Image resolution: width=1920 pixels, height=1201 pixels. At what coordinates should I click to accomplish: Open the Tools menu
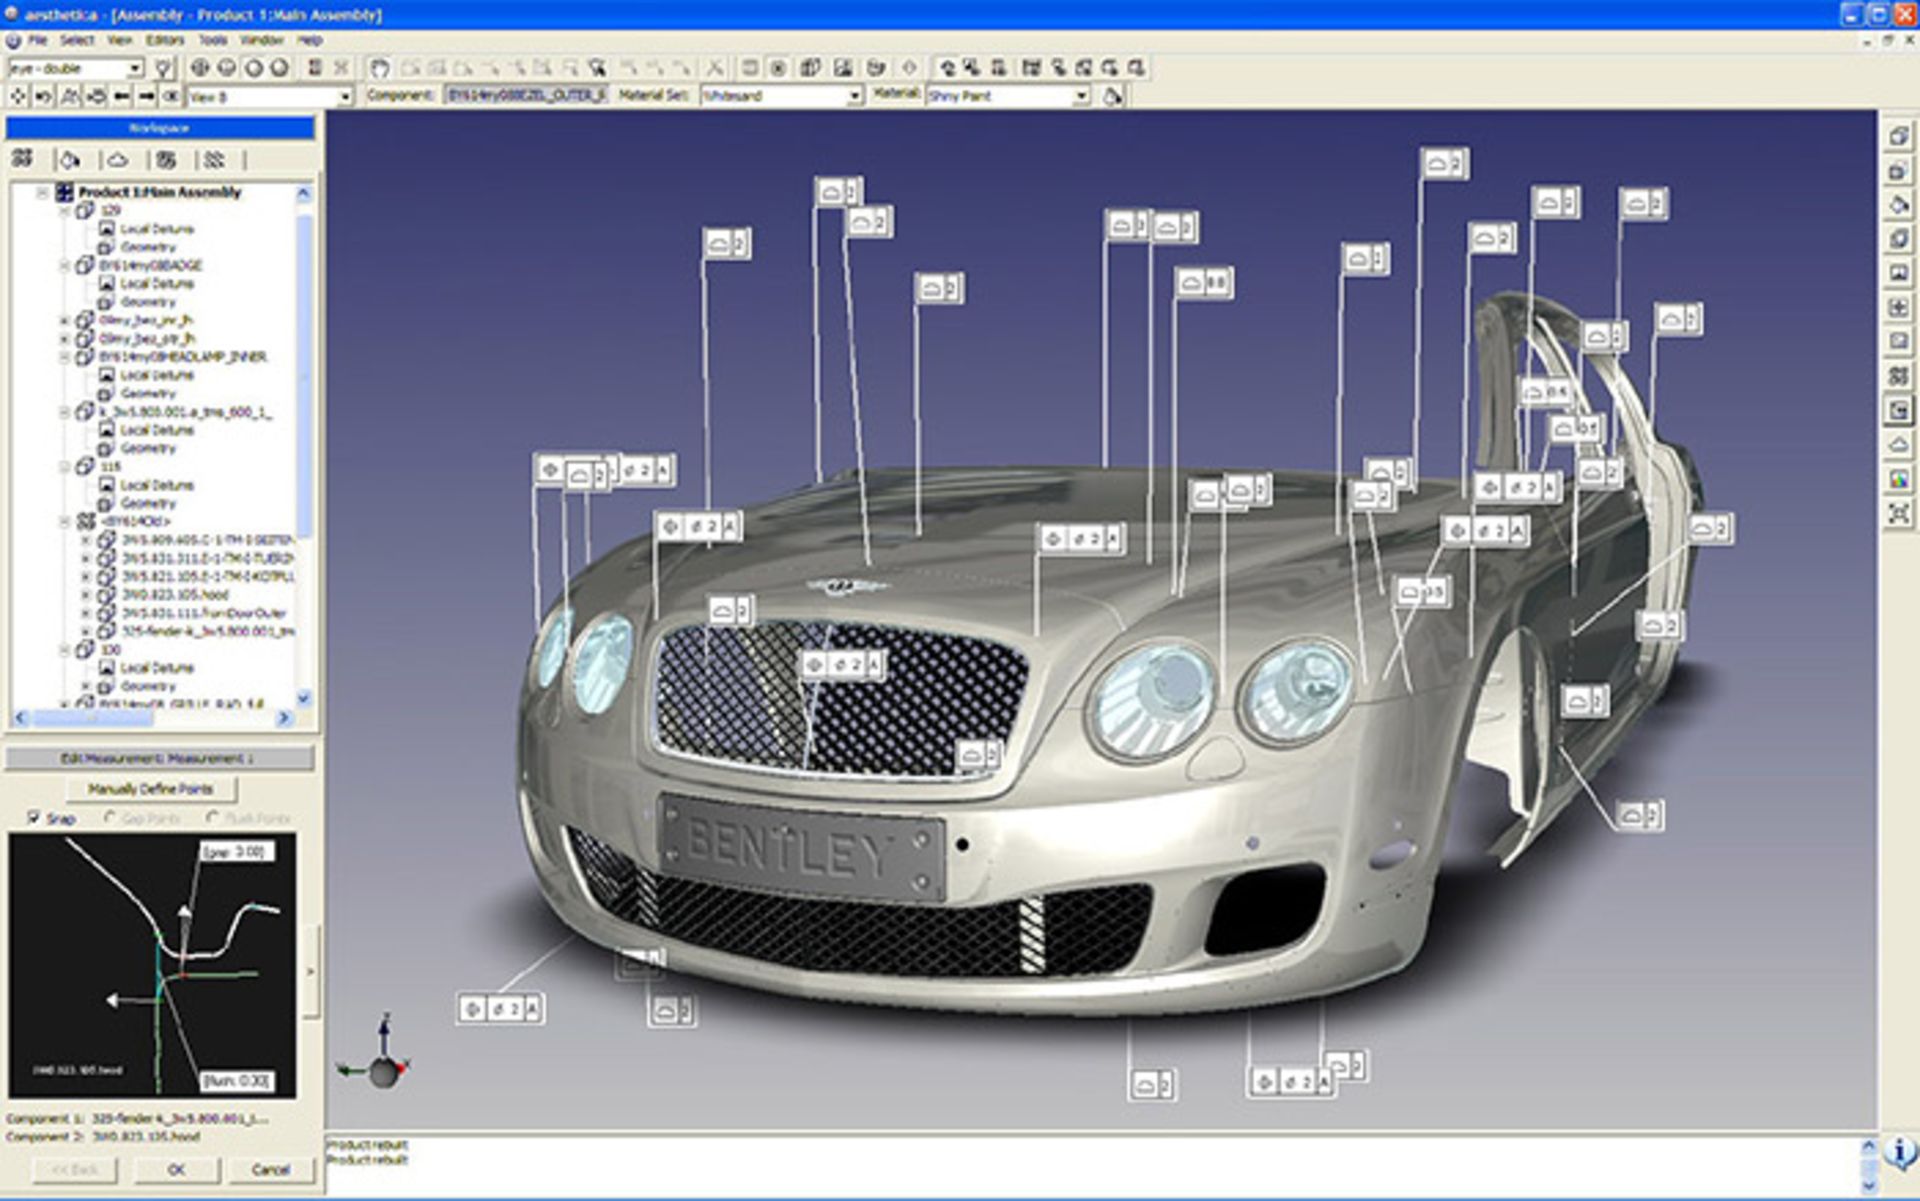point(213,40)
